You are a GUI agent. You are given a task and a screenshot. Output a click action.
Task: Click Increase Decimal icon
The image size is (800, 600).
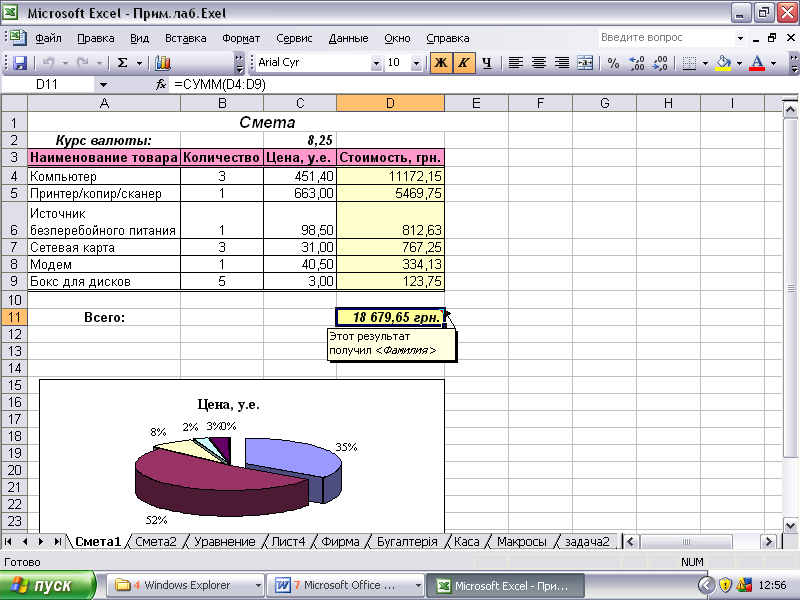coord(637,63)
